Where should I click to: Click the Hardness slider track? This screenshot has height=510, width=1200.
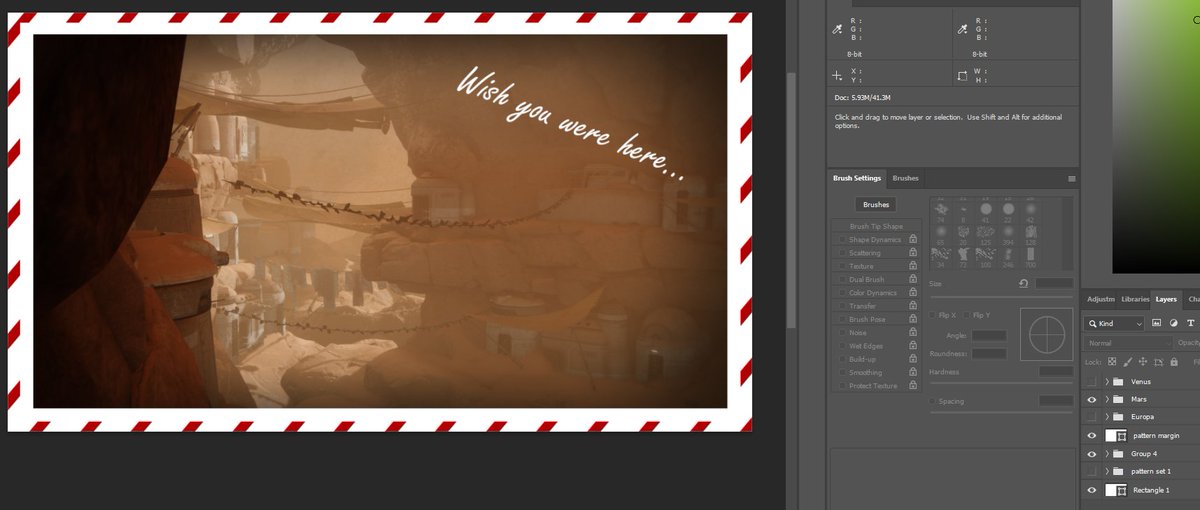[1001, 383]
